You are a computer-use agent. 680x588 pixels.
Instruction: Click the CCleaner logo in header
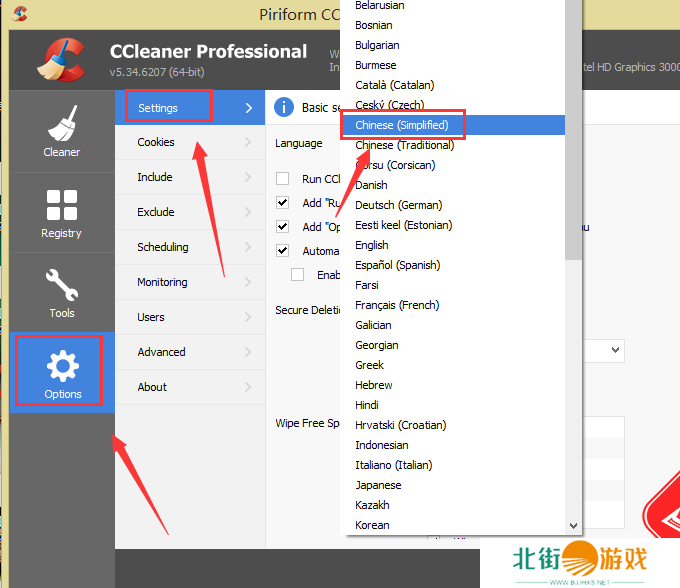(60, 59)
